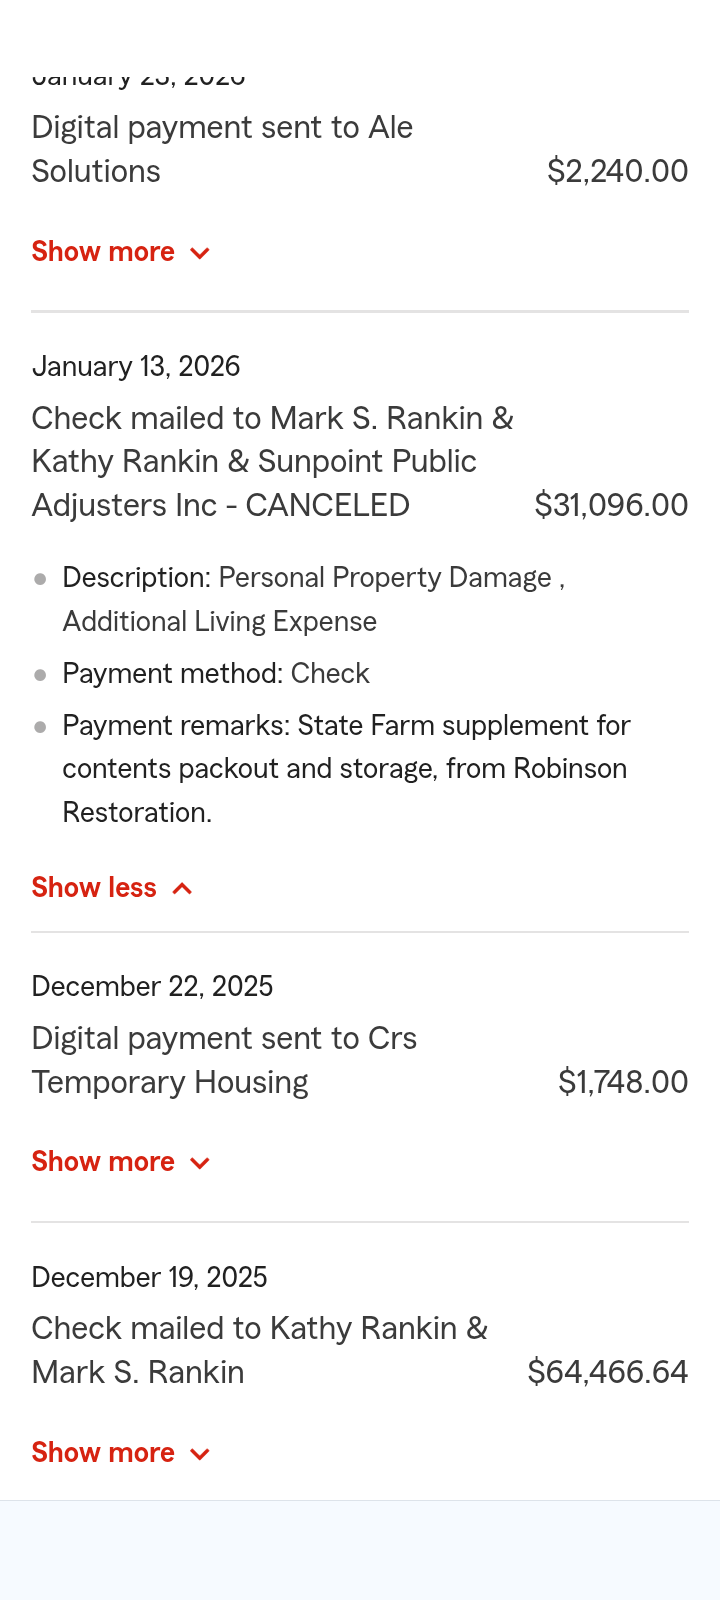Show more for Crs Temporary Housing payment
720x1600 pixels.
pos(103,1162)
